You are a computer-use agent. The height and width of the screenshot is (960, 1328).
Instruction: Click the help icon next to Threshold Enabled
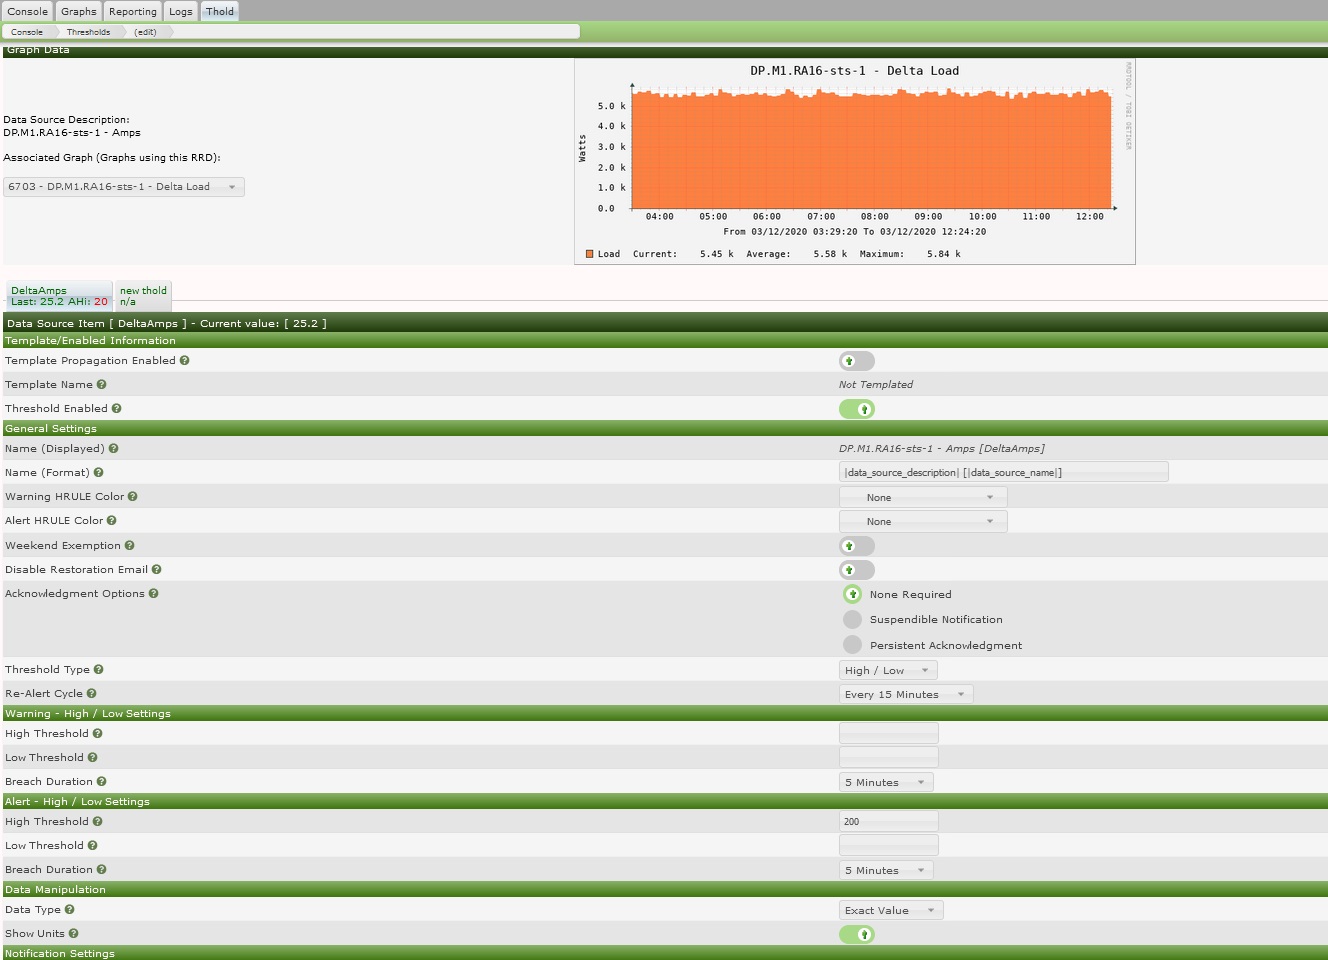[117, 408]
